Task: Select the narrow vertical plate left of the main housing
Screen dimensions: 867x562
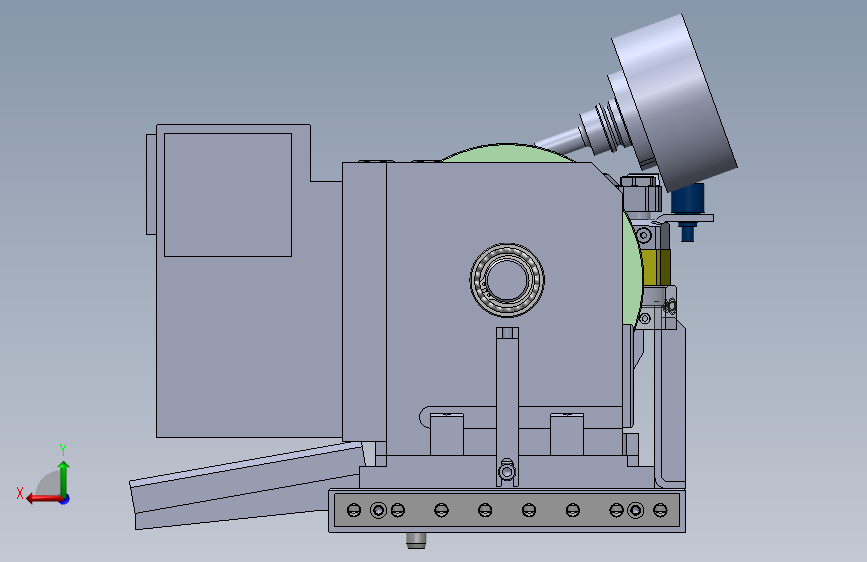Action: [364, 302]
